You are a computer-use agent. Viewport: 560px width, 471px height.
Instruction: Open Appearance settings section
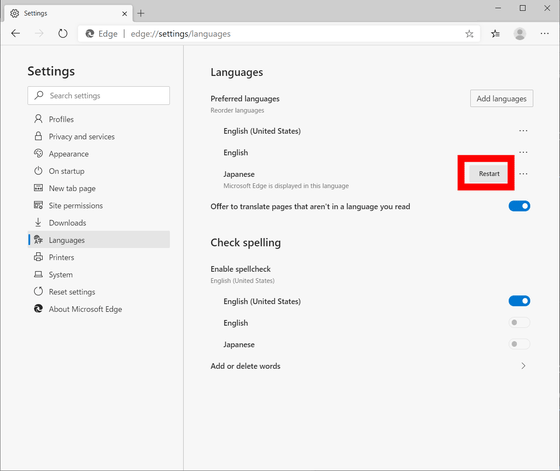[x=99, y=154]
